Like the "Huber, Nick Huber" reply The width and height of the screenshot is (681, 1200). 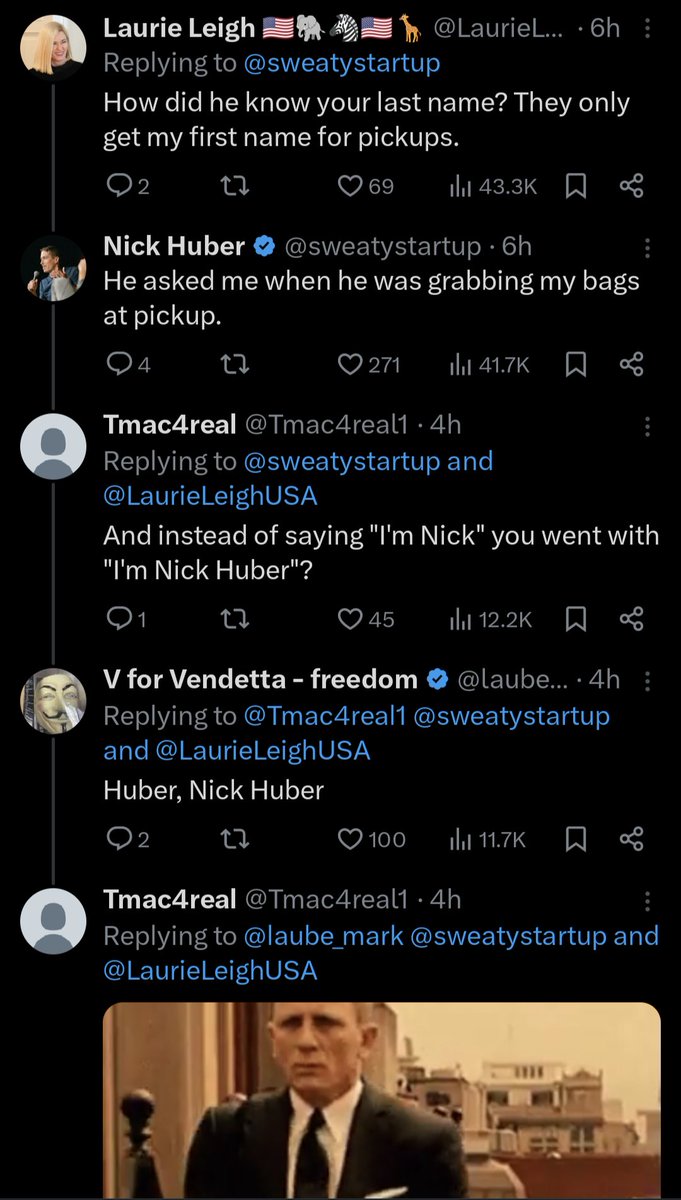[350, 839]
